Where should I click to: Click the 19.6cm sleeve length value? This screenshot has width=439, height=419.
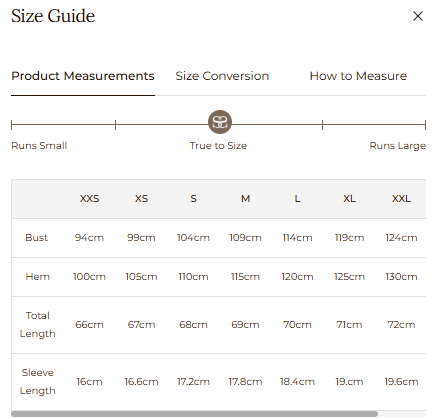(x=401, y=382)
